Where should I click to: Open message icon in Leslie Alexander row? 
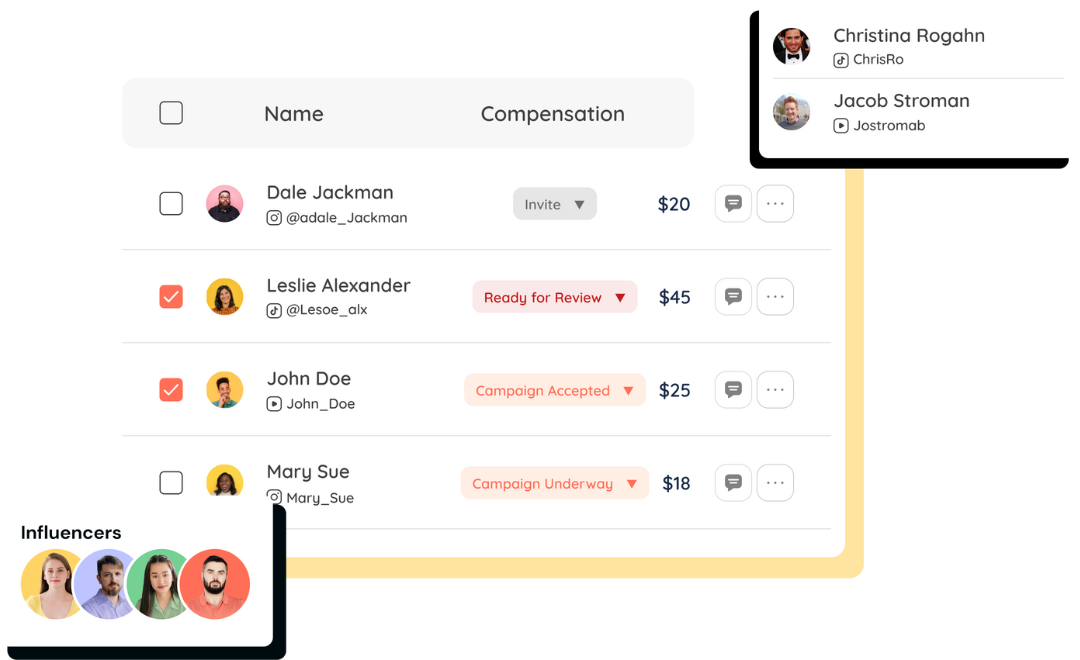(733, 297)
